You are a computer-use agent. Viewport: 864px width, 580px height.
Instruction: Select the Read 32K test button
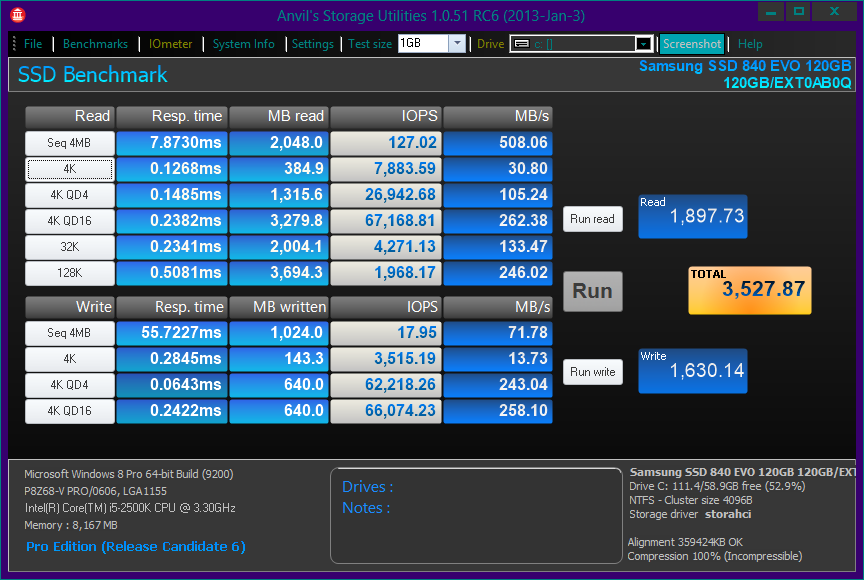pos(69,247)
